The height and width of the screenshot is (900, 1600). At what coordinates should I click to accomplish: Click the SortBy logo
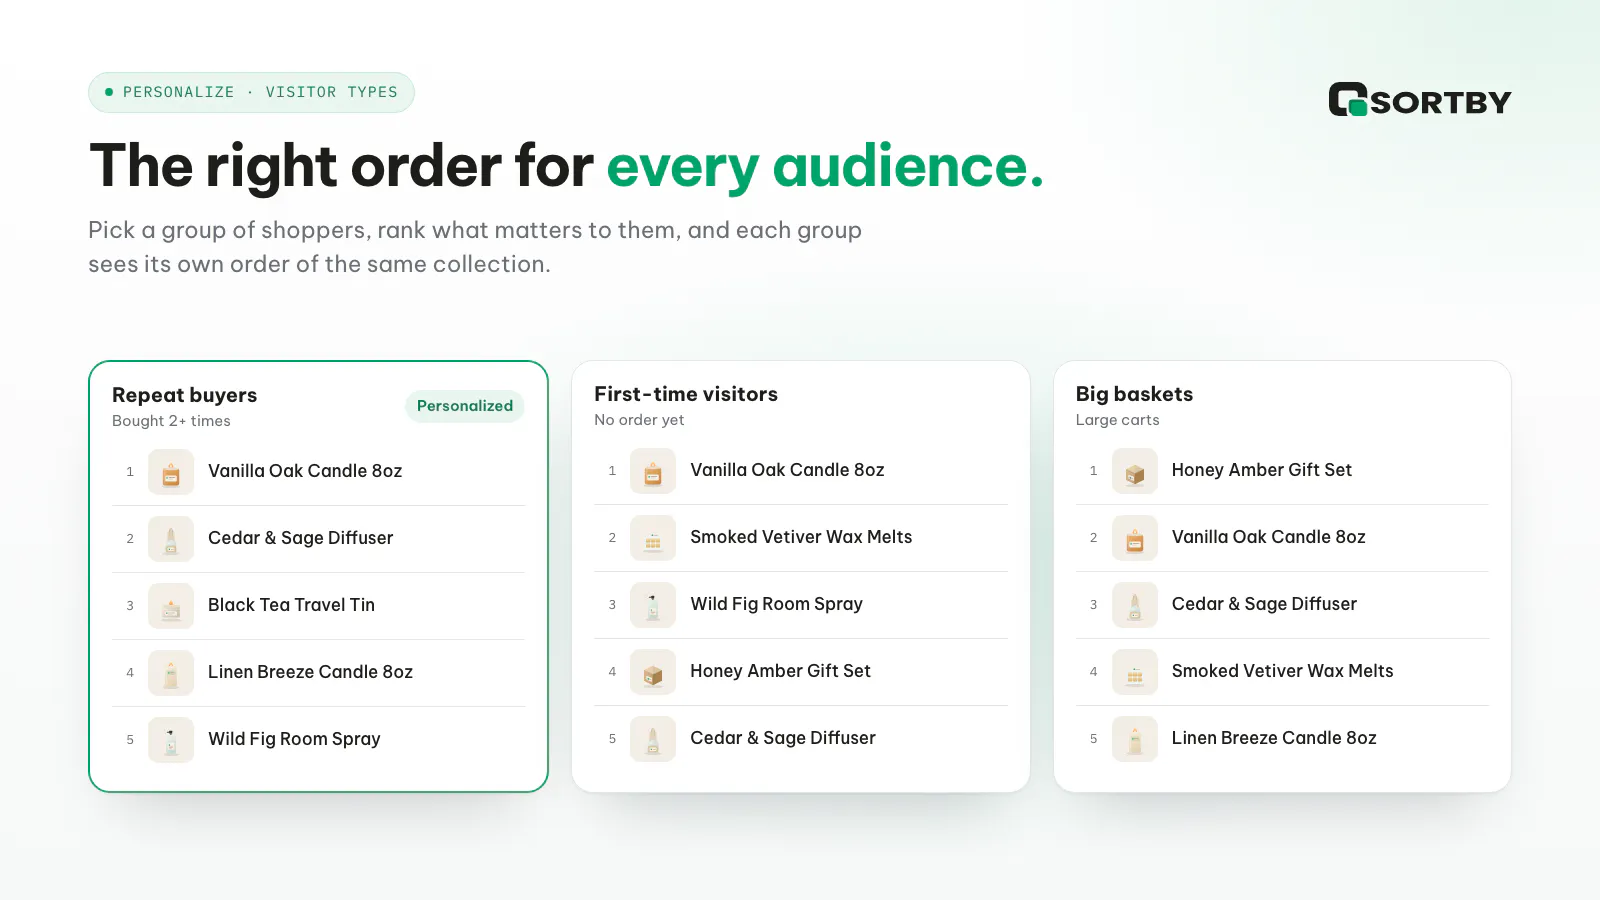[1420, 100]
